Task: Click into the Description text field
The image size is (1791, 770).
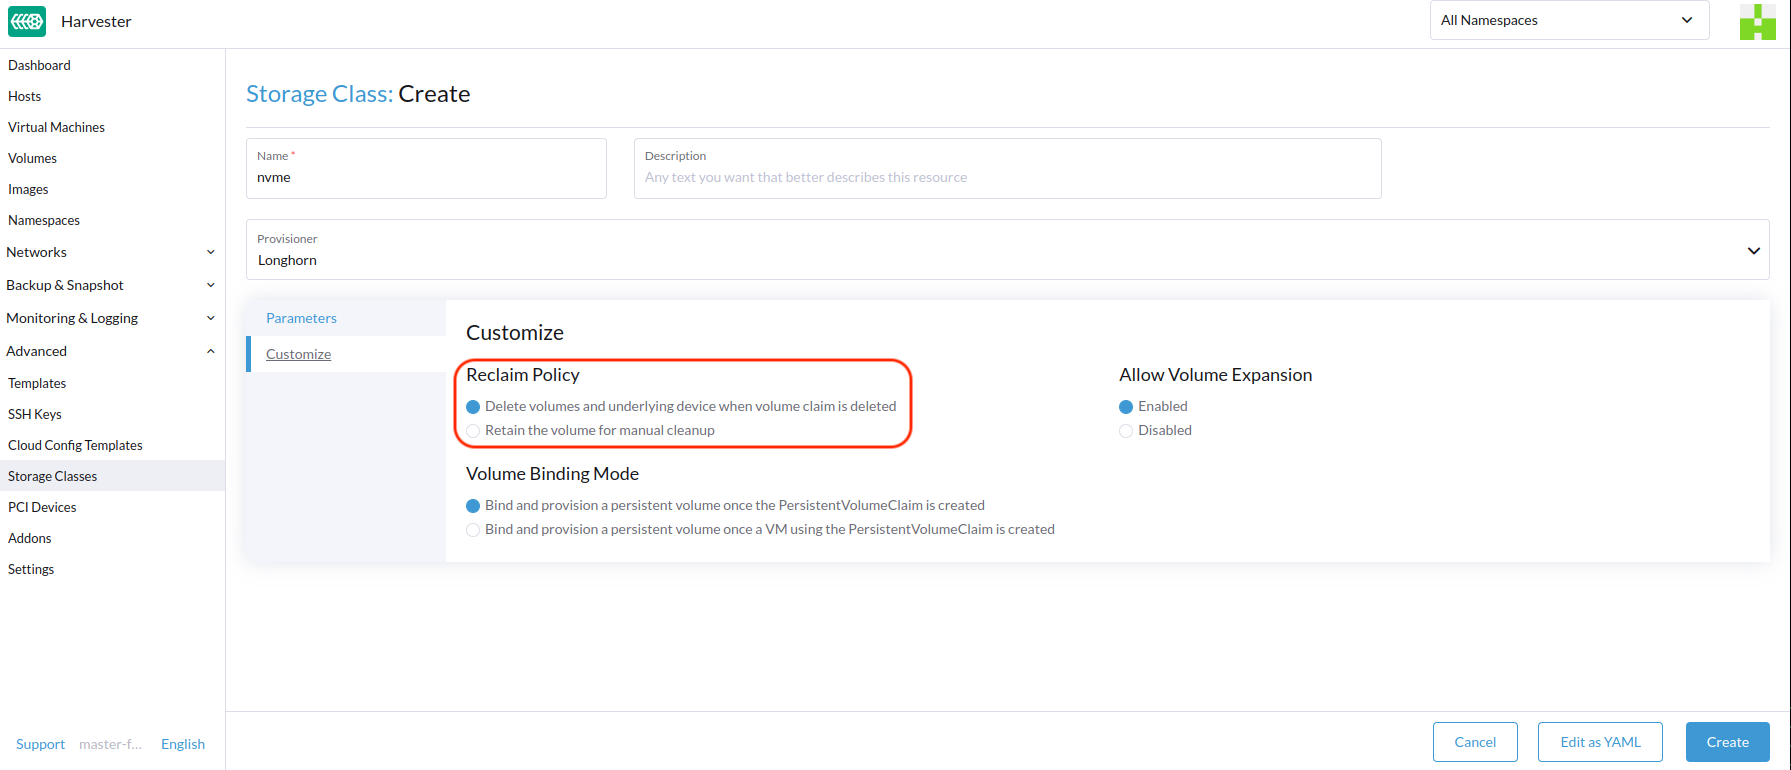Action: pyautogui.click(x=1006, y=177)
